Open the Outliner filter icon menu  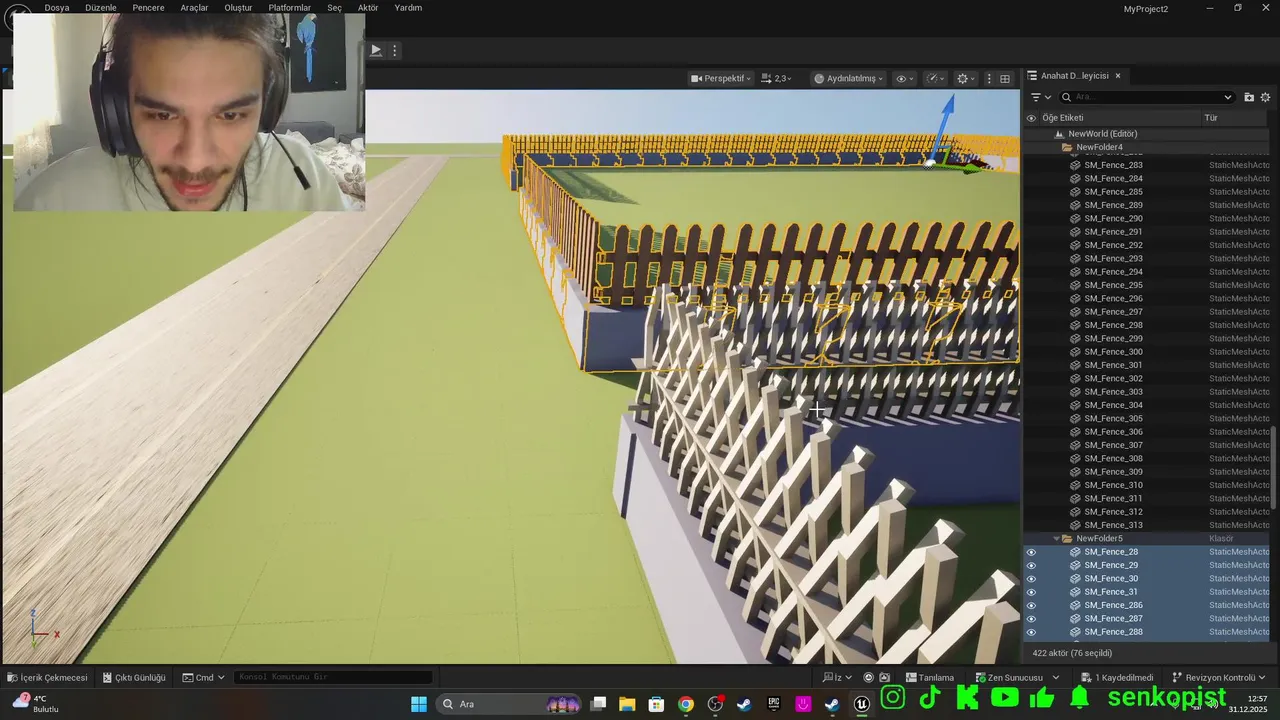pos(1040,97)
